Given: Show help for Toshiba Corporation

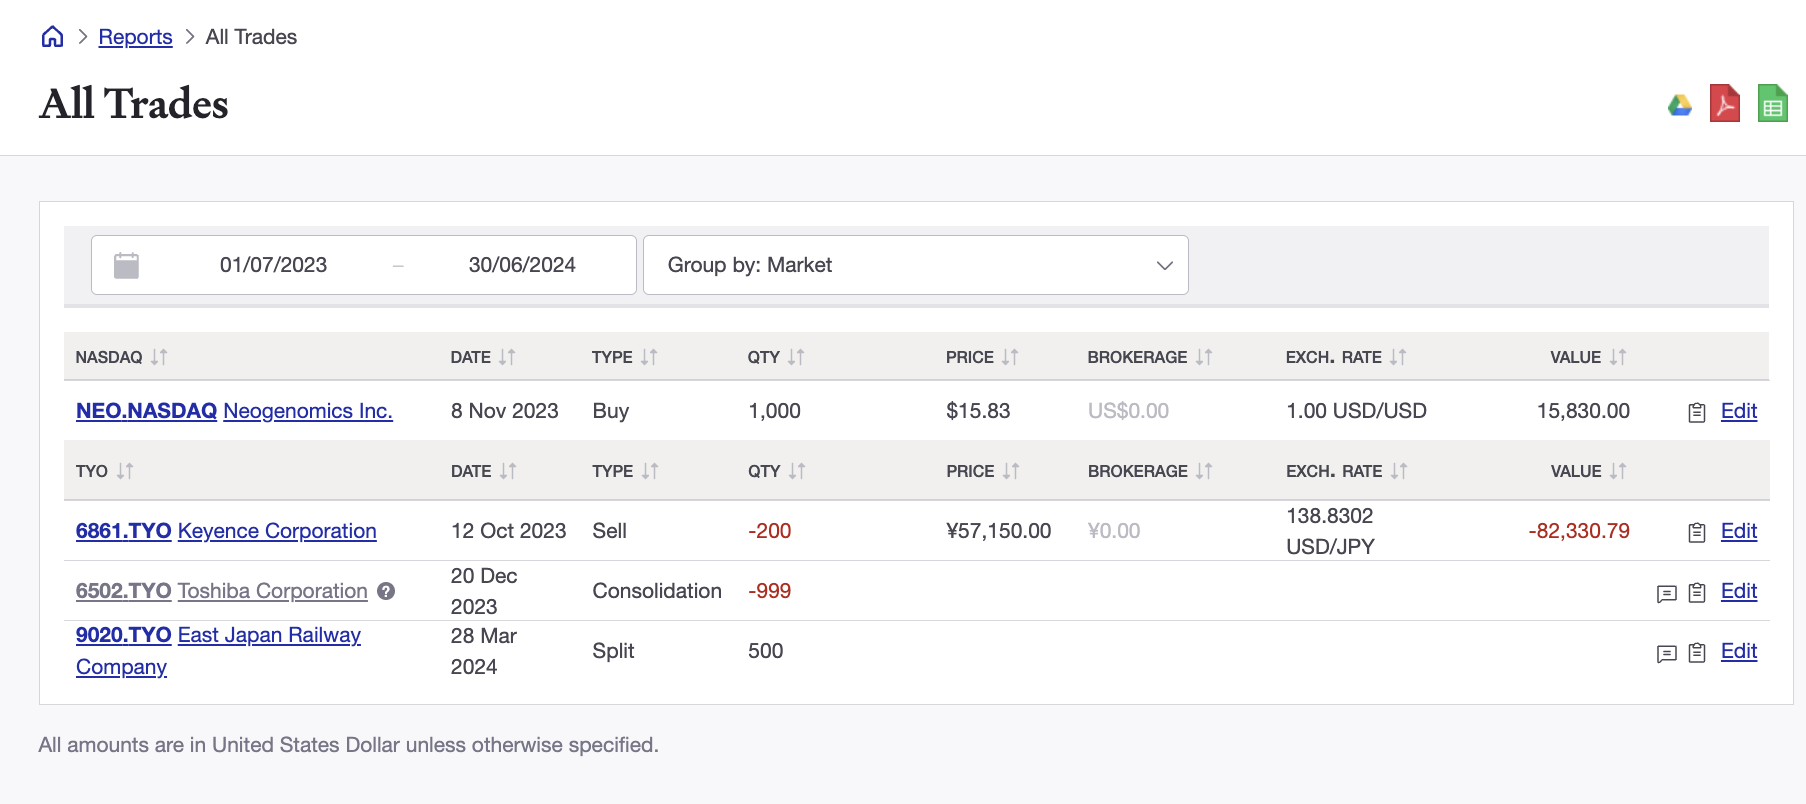Looking at the screenshot, I should pyautogui.click(x=386, y=591).
